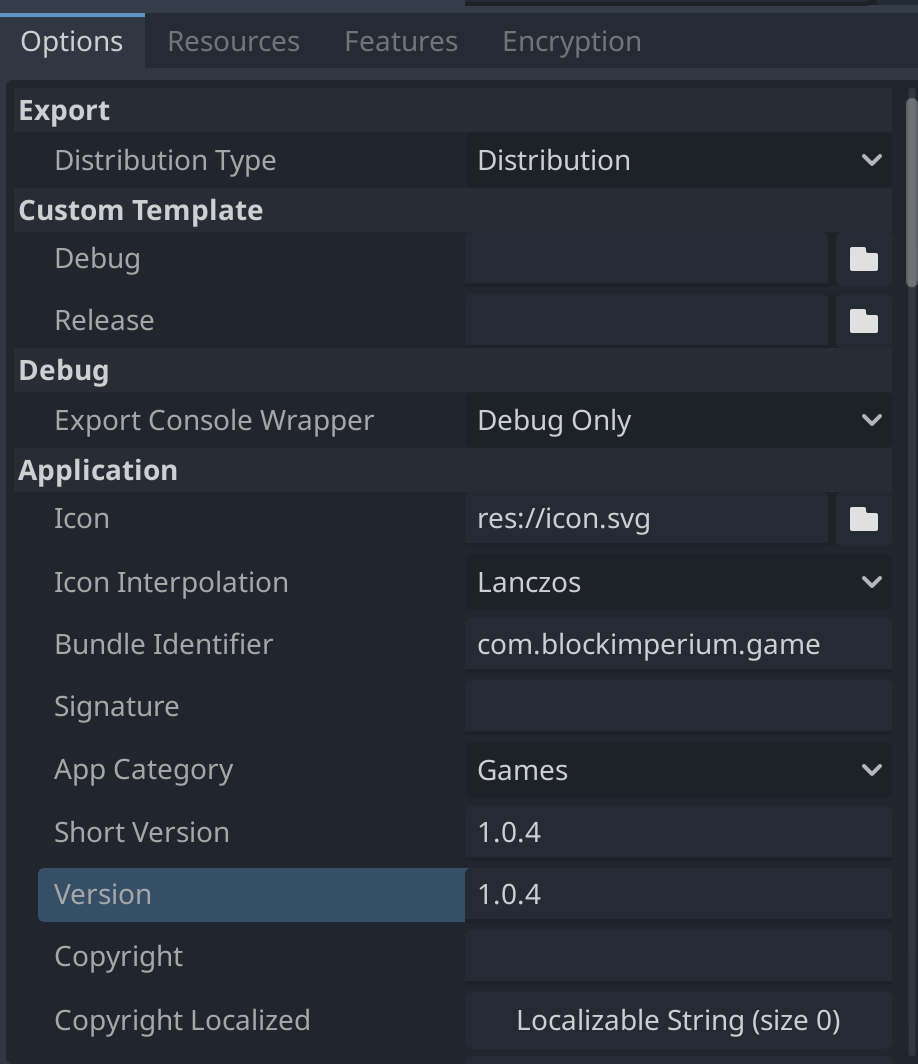The image size is (918, 1064).
Task: Open the file browser for the Icon field
Action: coord(863,518)
